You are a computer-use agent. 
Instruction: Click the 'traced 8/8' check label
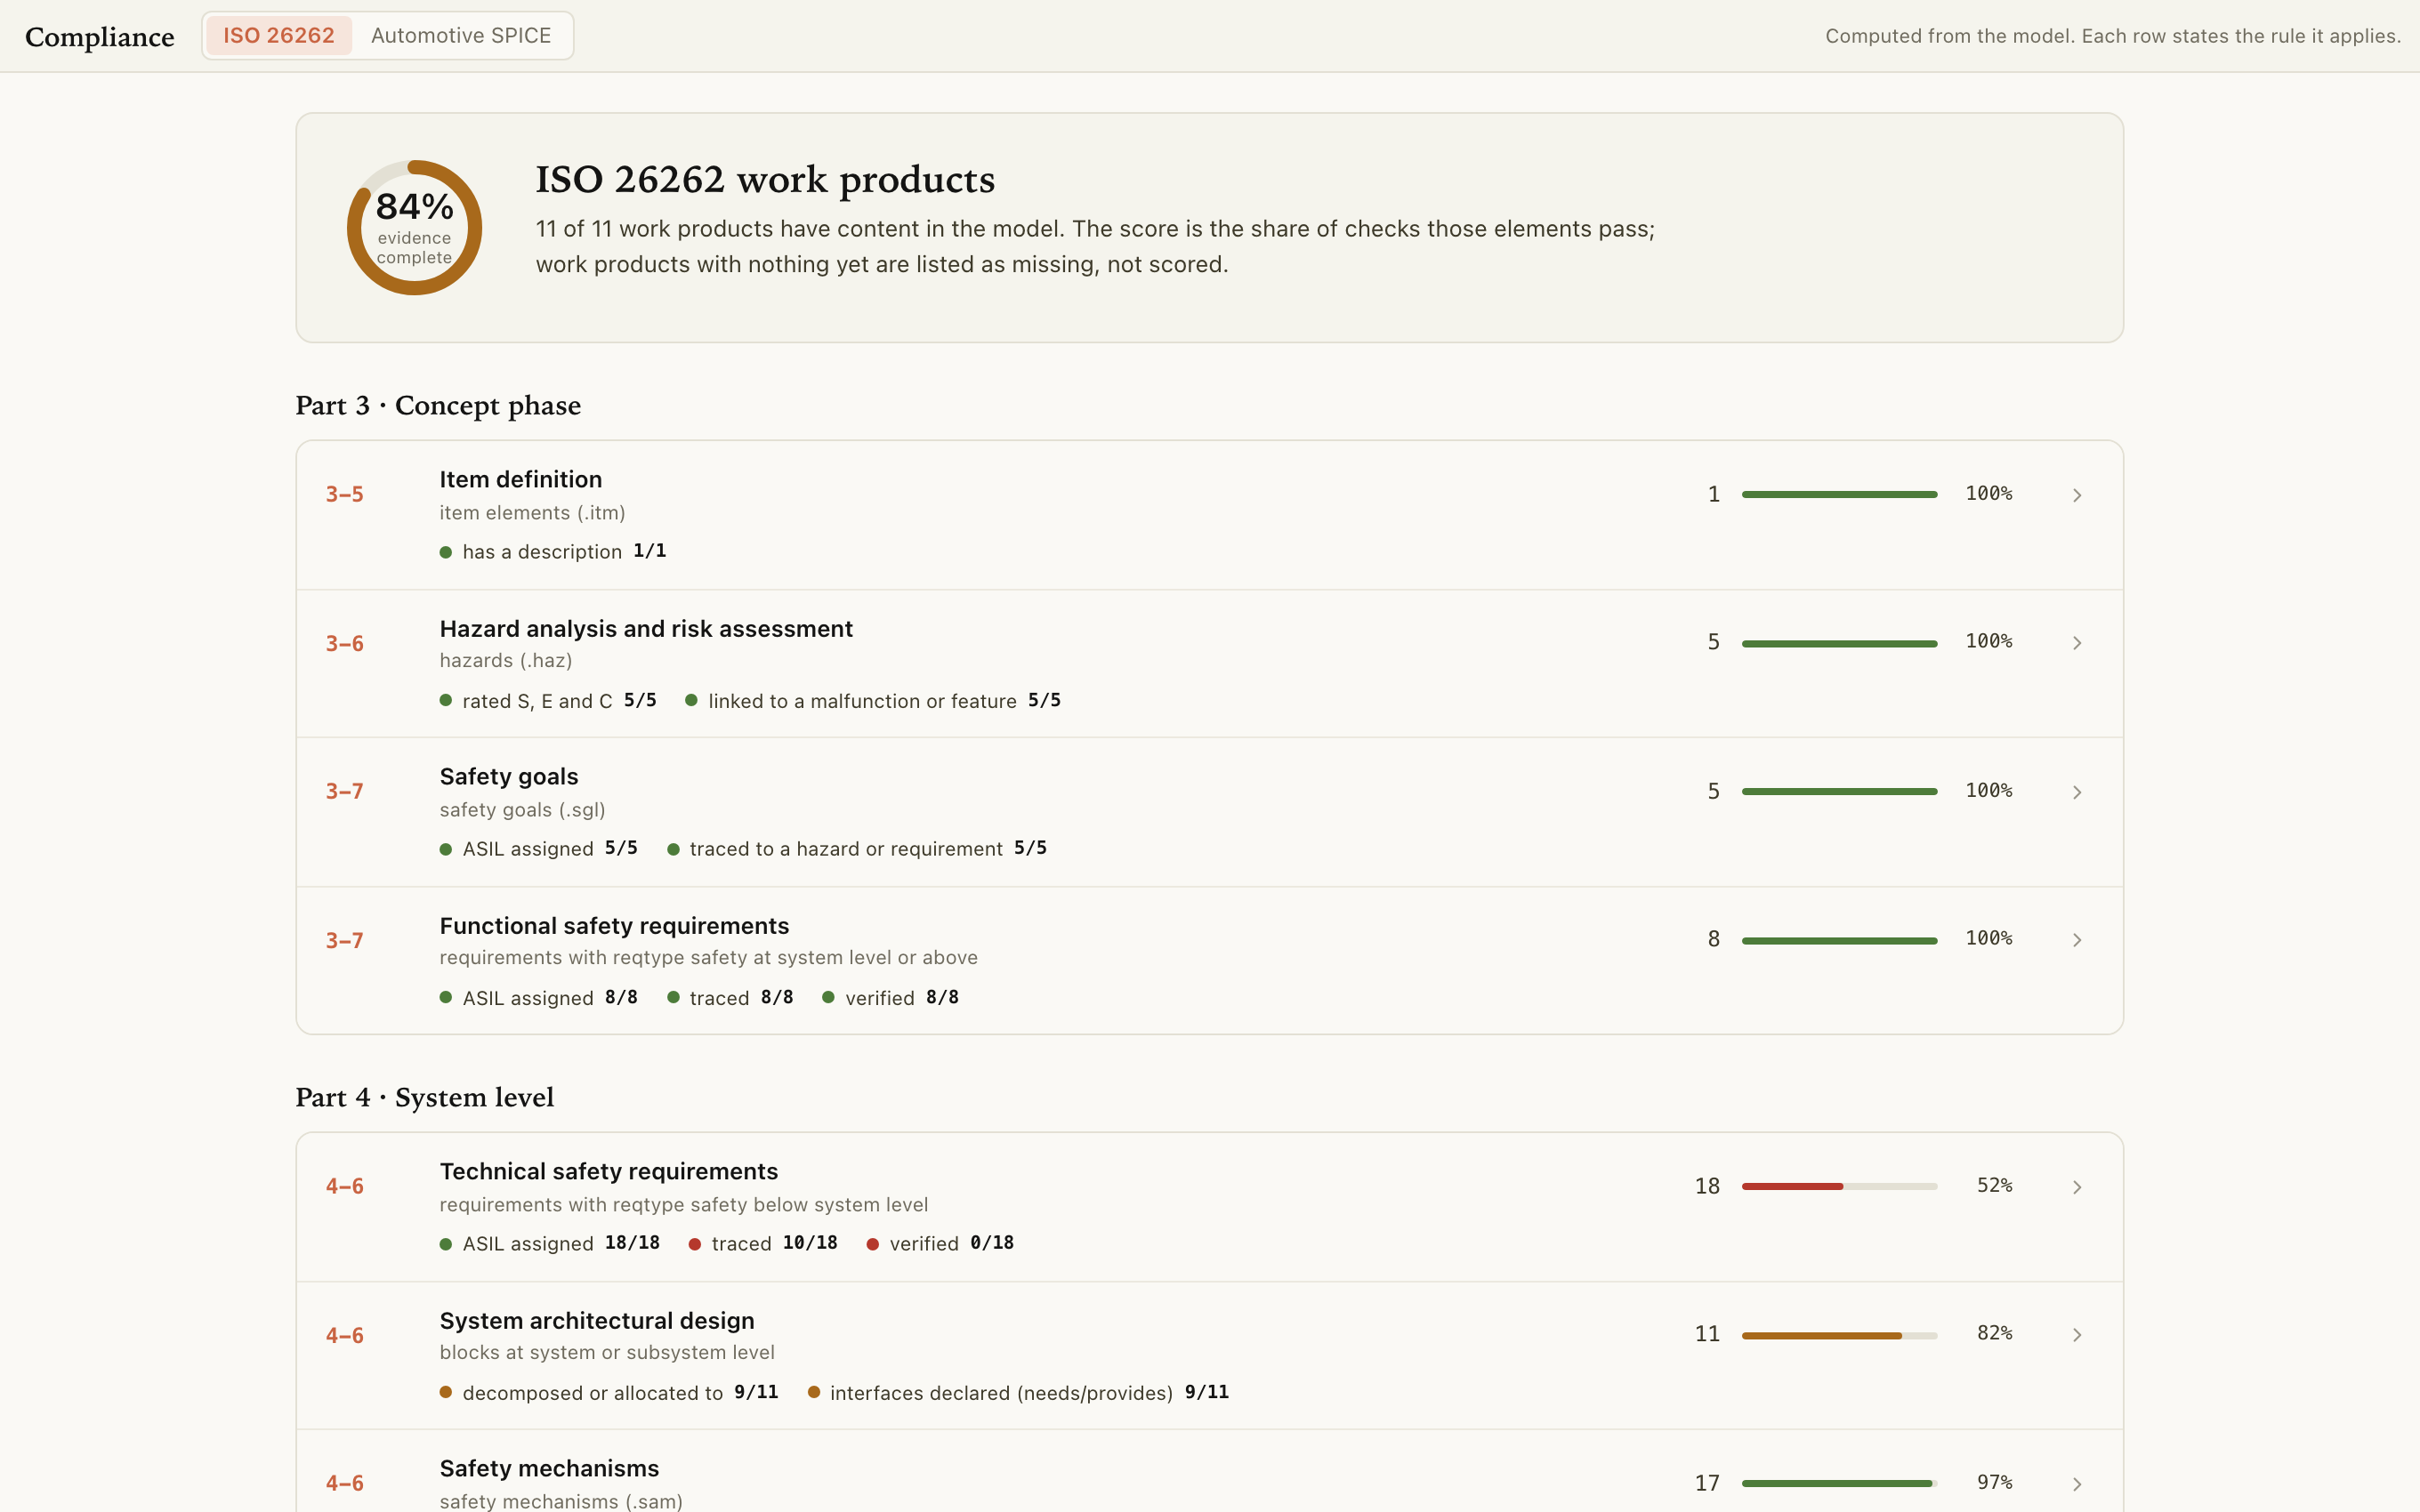tap(730, 998)
